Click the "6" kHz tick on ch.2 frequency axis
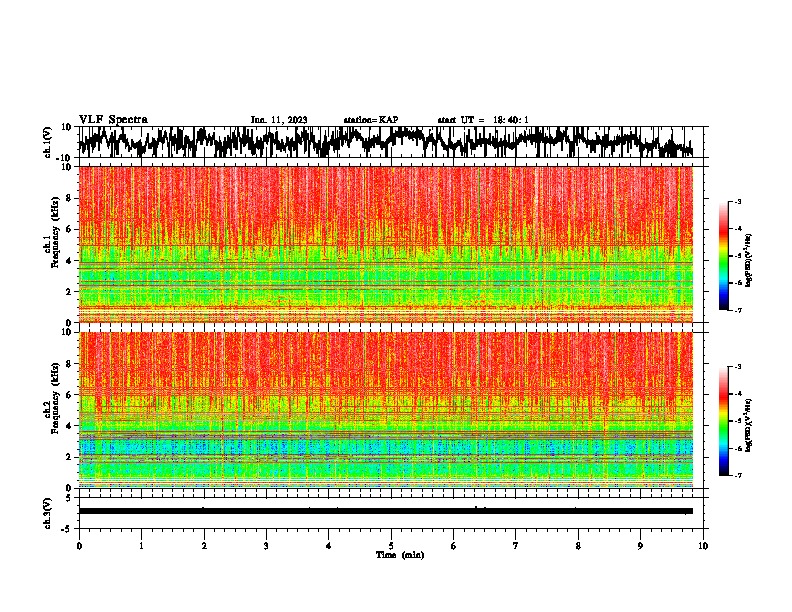 click(x=69, y=395)
